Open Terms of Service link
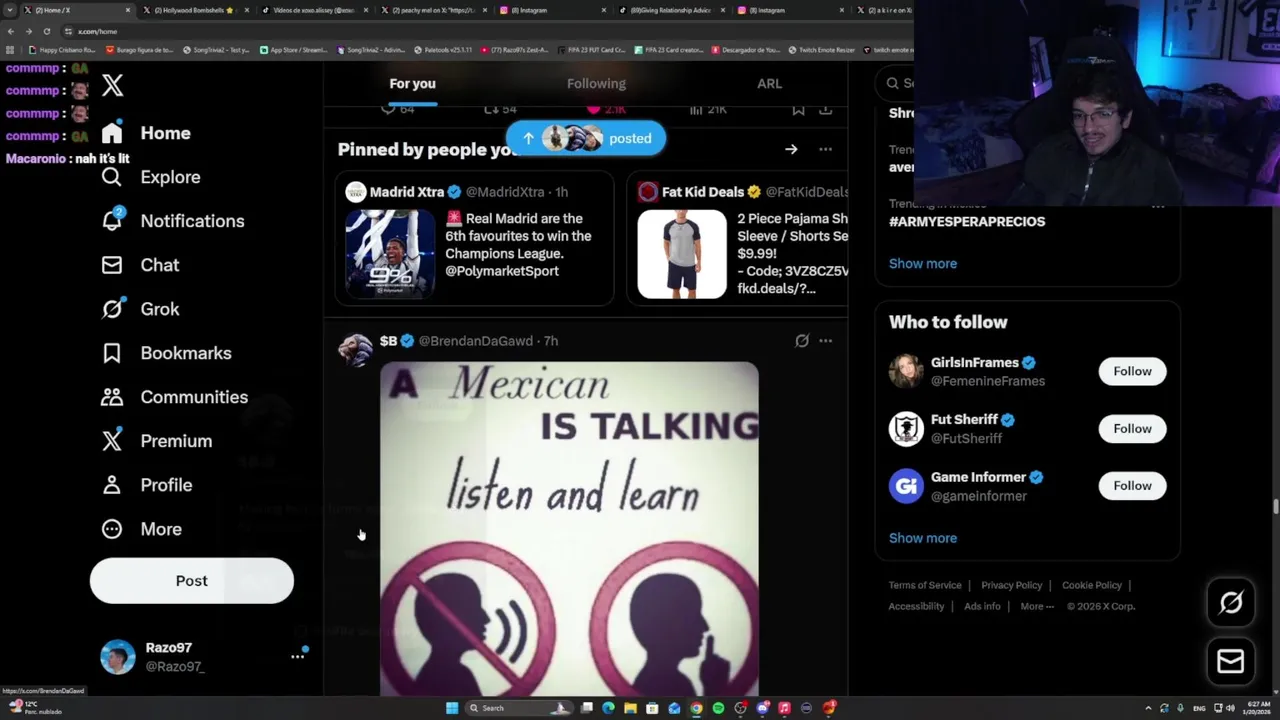The width and height of the screenshot is (1280, 720). click(x=925, y=585)
